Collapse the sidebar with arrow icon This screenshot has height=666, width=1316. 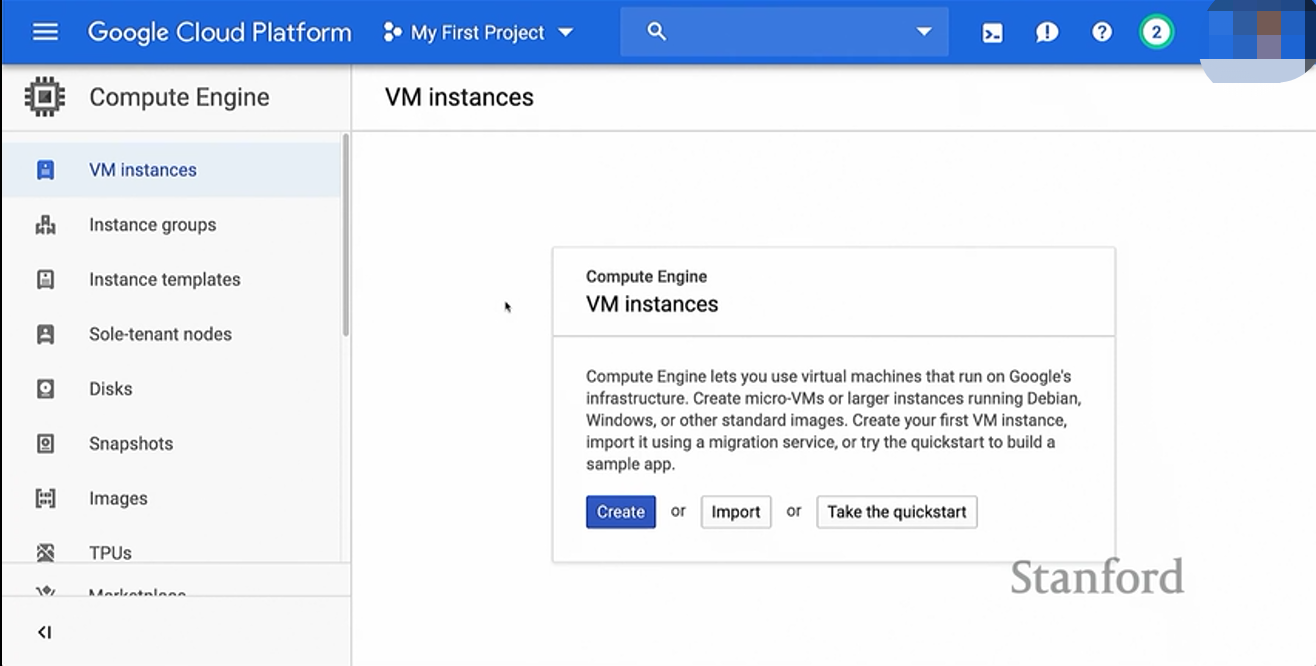44,632
